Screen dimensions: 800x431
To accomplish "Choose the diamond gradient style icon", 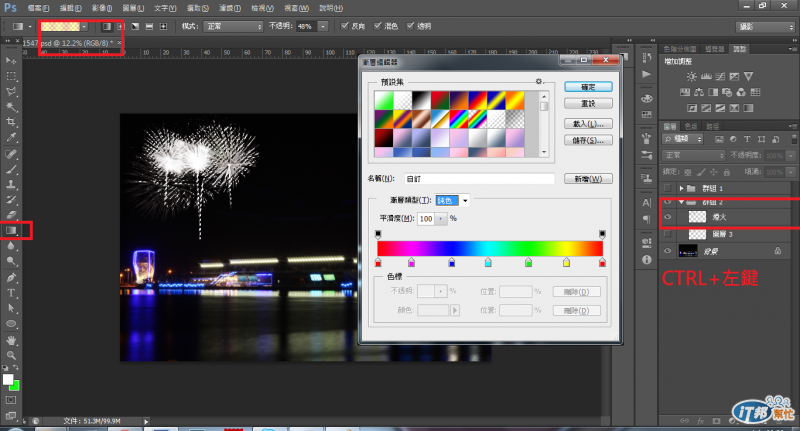I will click(163, 26).
